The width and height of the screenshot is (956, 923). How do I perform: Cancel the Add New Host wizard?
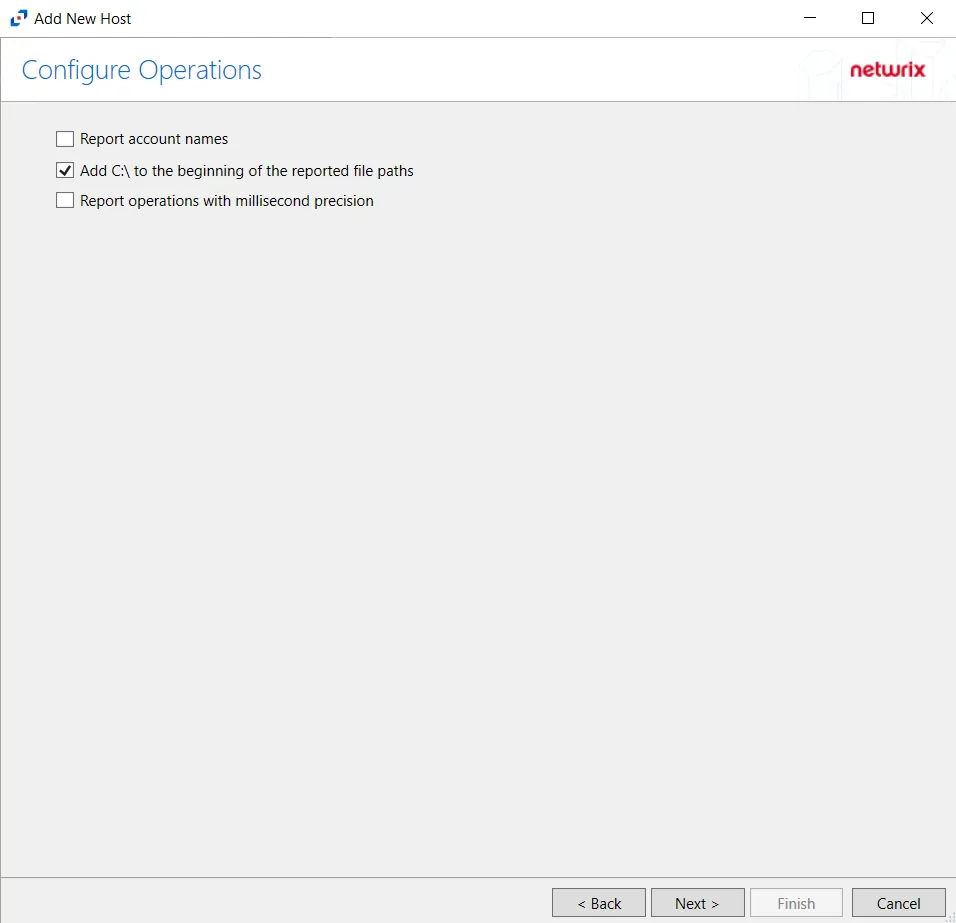[899, 903]
